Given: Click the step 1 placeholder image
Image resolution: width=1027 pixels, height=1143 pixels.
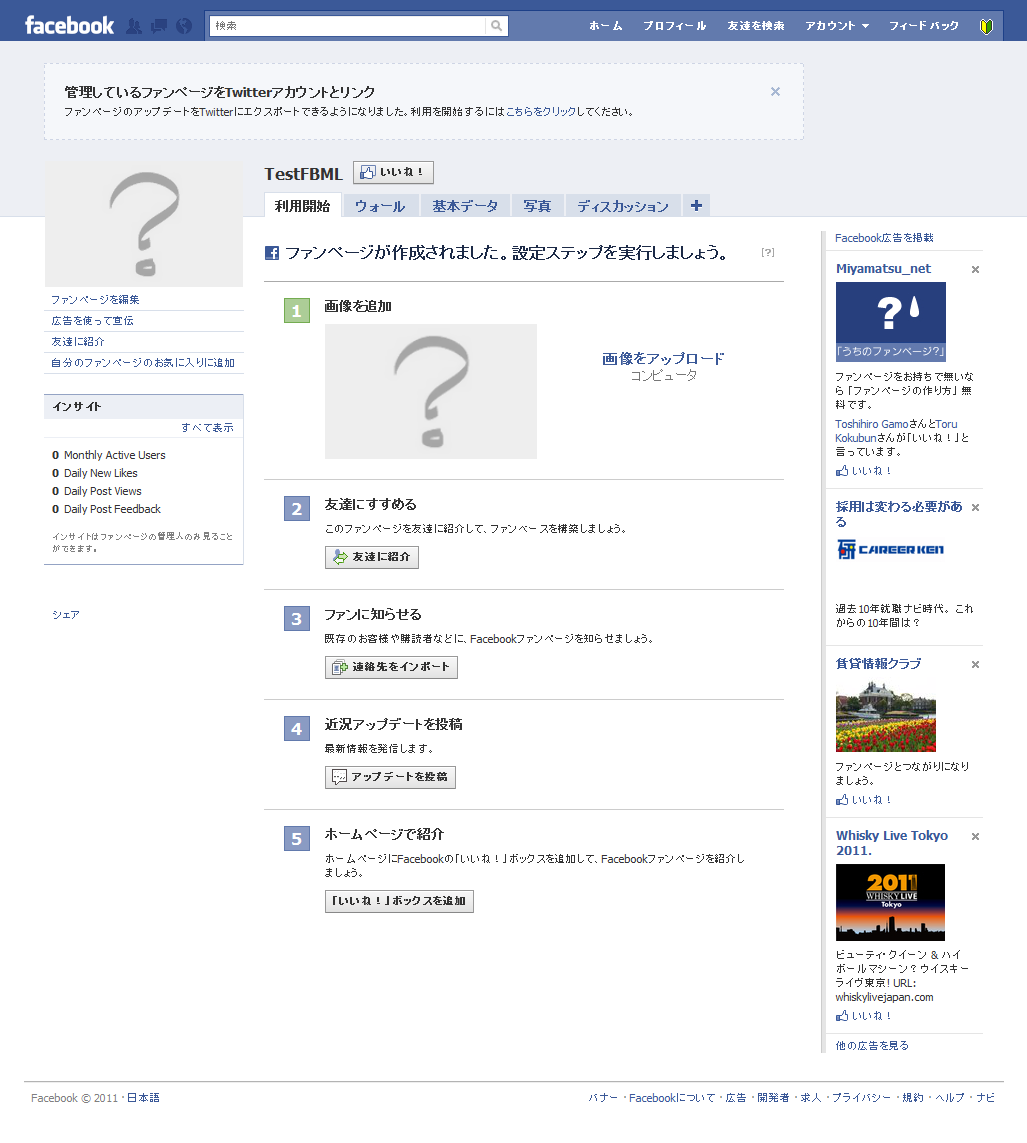Looking at the screenshot, I should point(431,391).
